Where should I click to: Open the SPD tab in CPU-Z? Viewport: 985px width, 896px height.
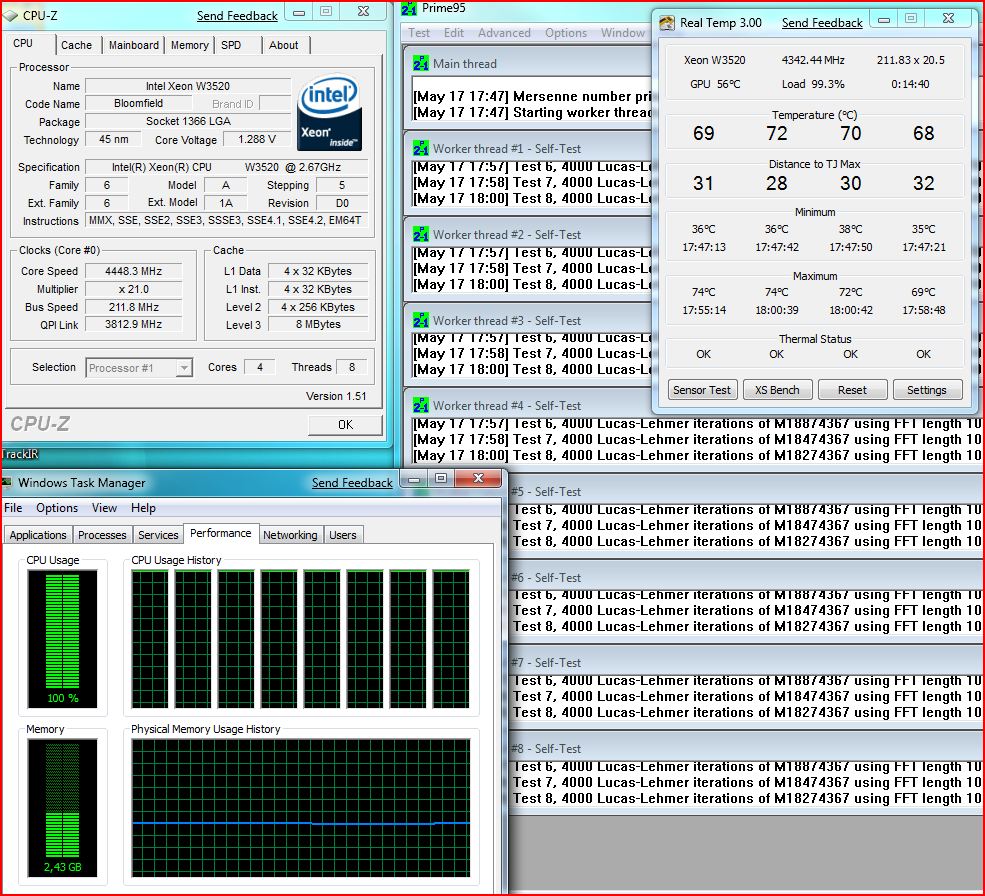(231, 45)
